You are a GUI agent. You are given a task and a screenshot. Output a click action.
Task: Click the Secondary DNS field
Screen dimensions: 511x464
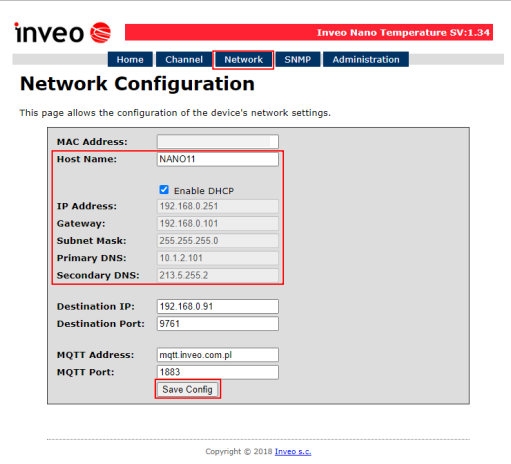pos(218,275)
